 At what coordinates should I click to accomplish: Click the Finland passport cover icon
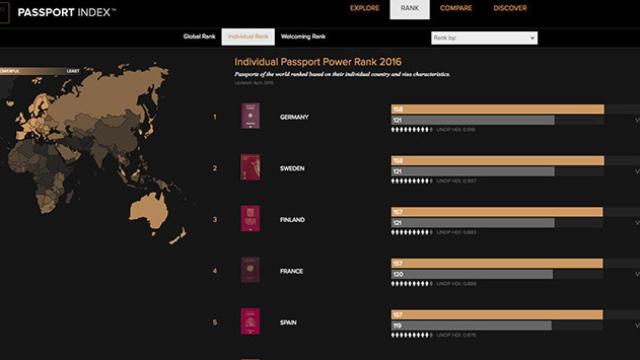point(250,218)
